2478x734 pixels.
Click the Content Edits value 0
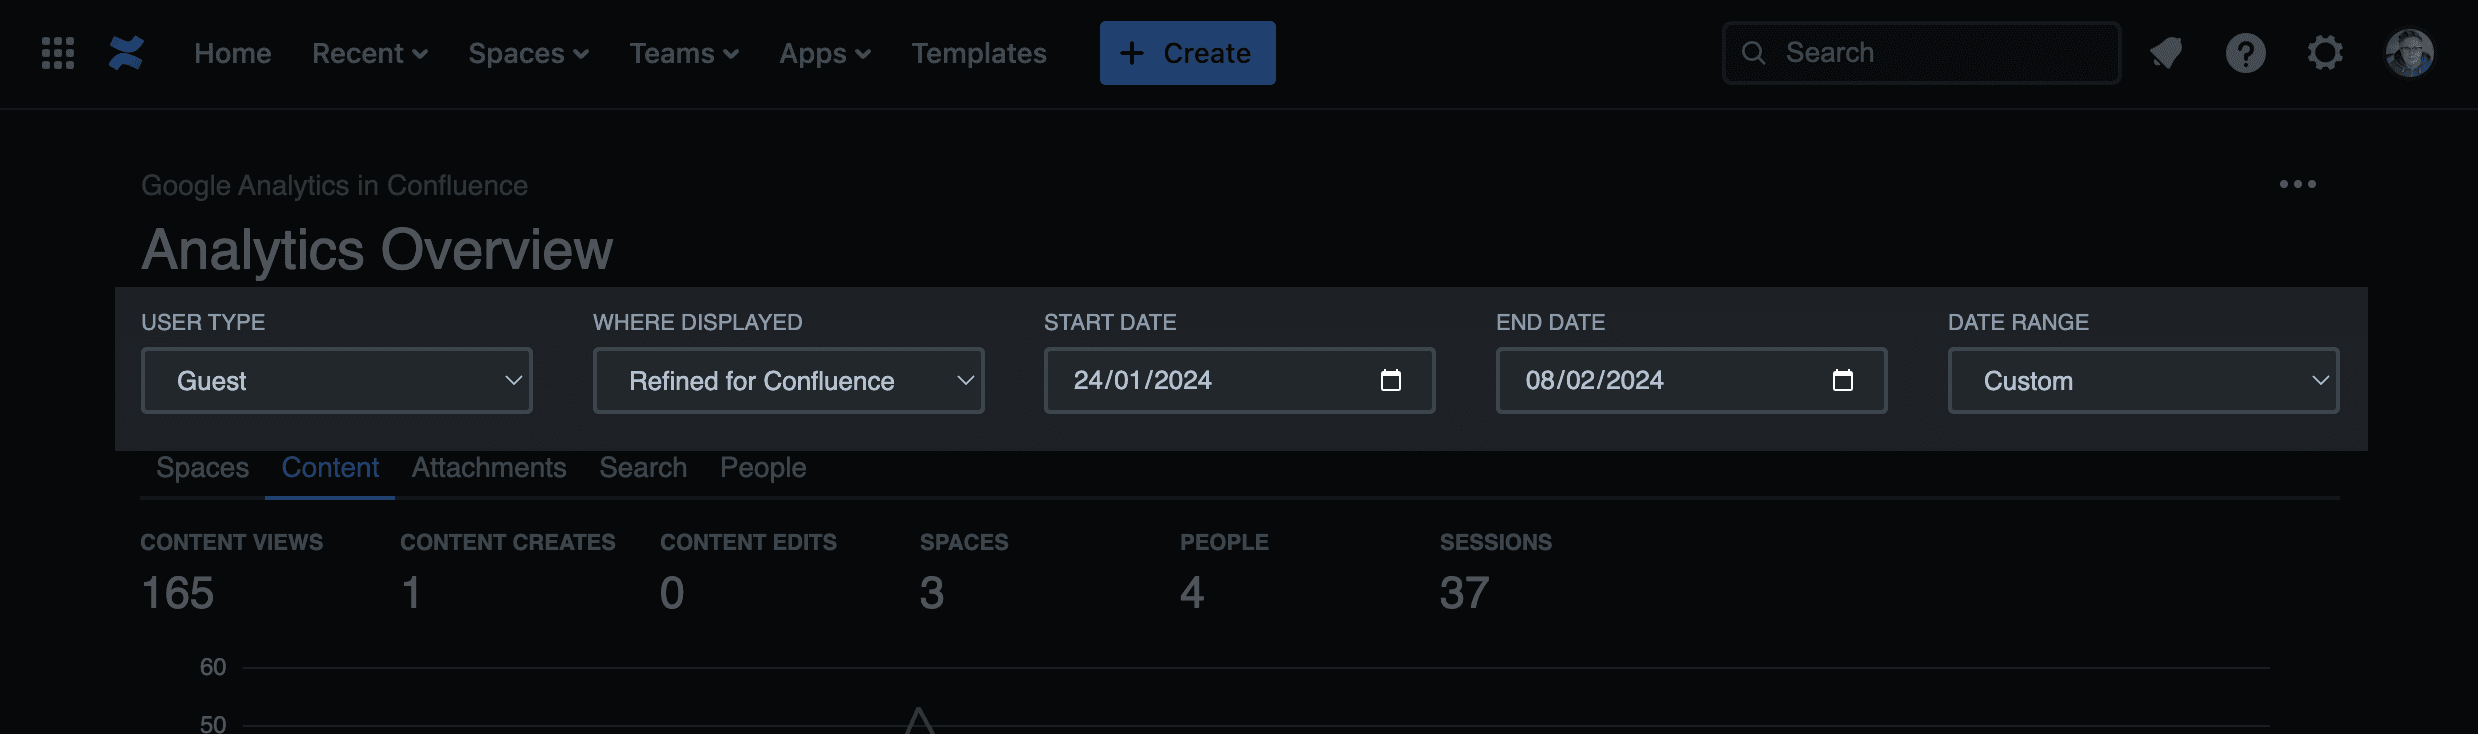[x=672, y=593]
